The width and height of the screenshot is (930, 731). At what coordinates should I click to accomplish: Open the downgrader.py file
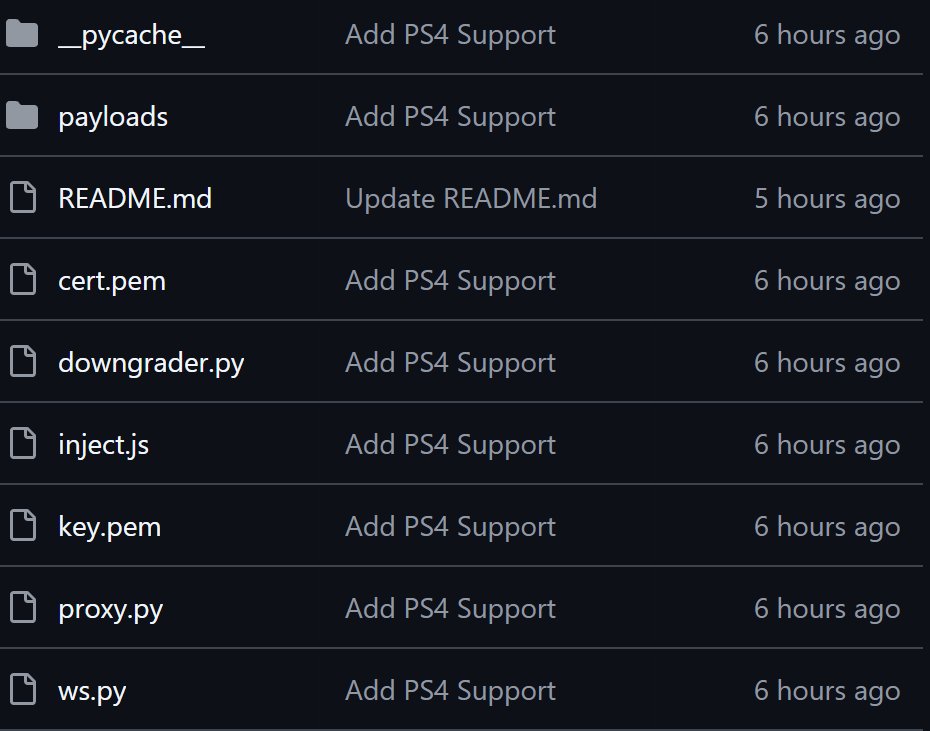(151, 363)
